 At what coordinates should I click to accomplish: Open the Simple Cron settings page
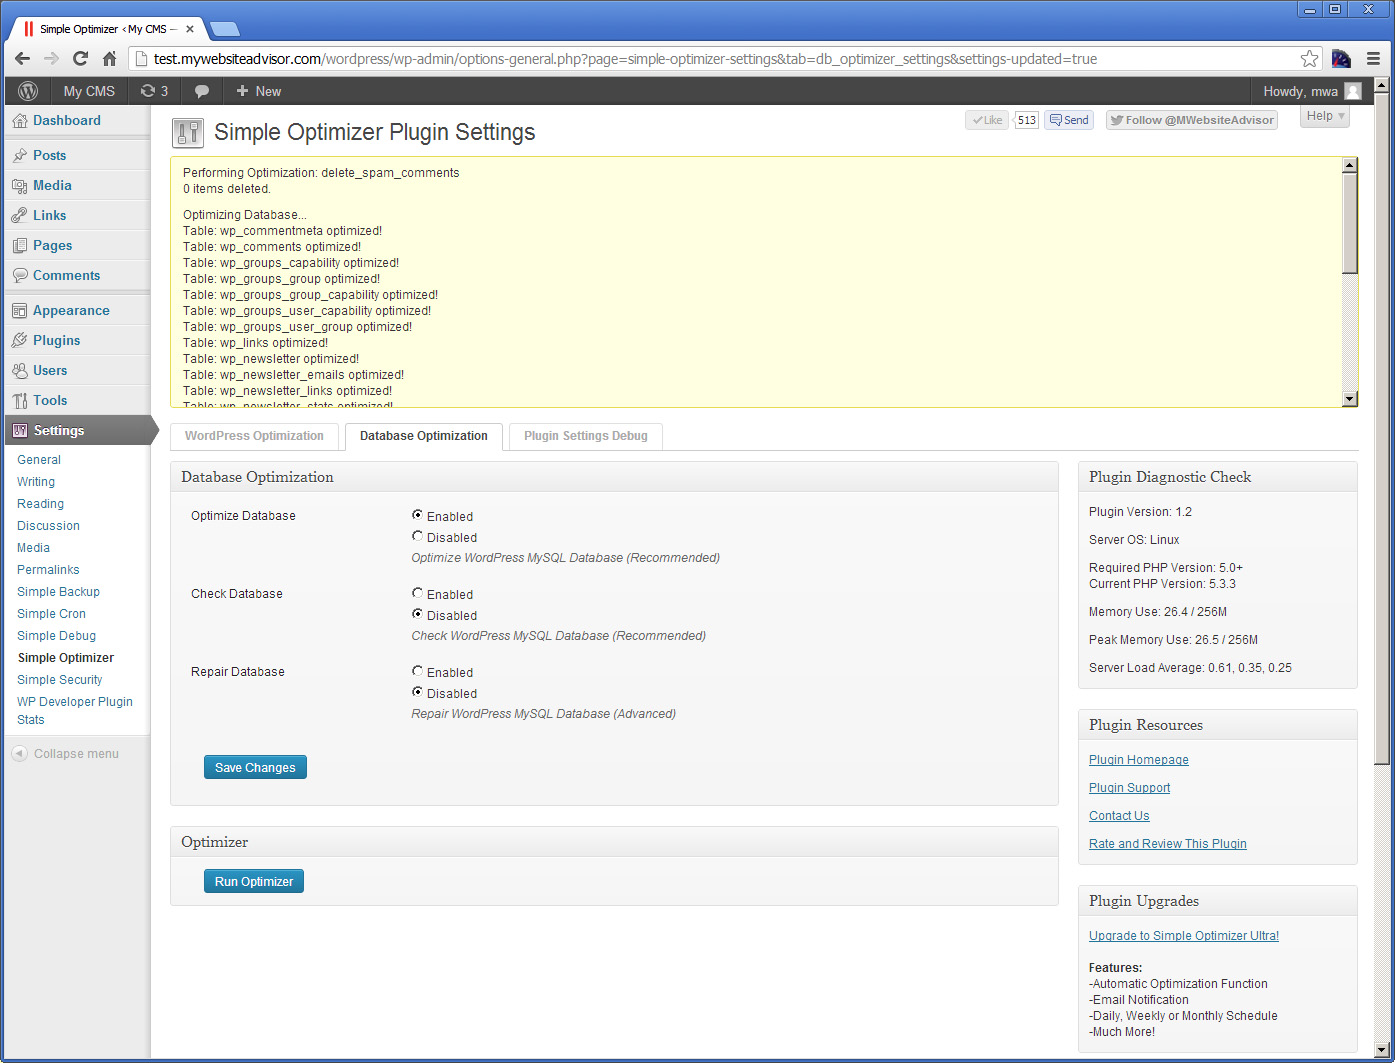(x=51, y=614)
